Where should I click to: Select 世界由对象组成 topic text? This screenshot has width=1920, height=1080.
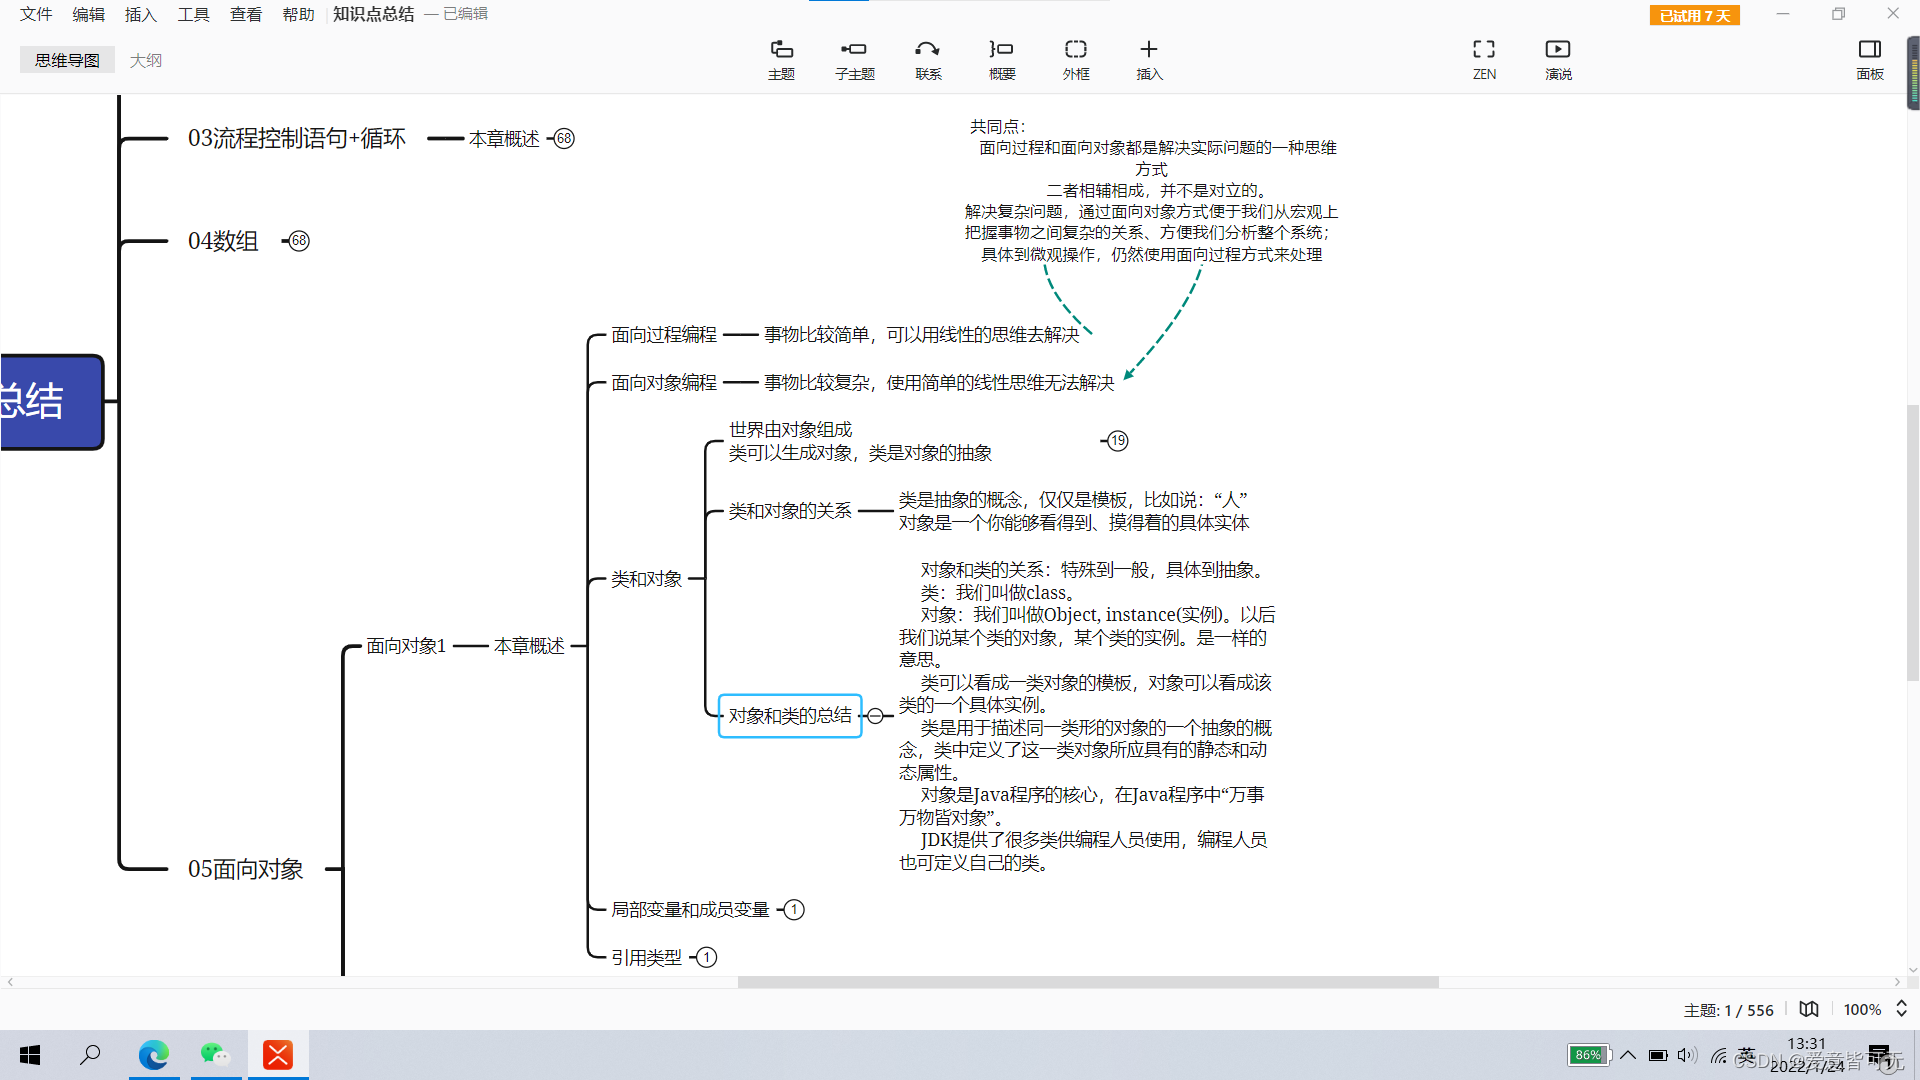tap(860, 441)
